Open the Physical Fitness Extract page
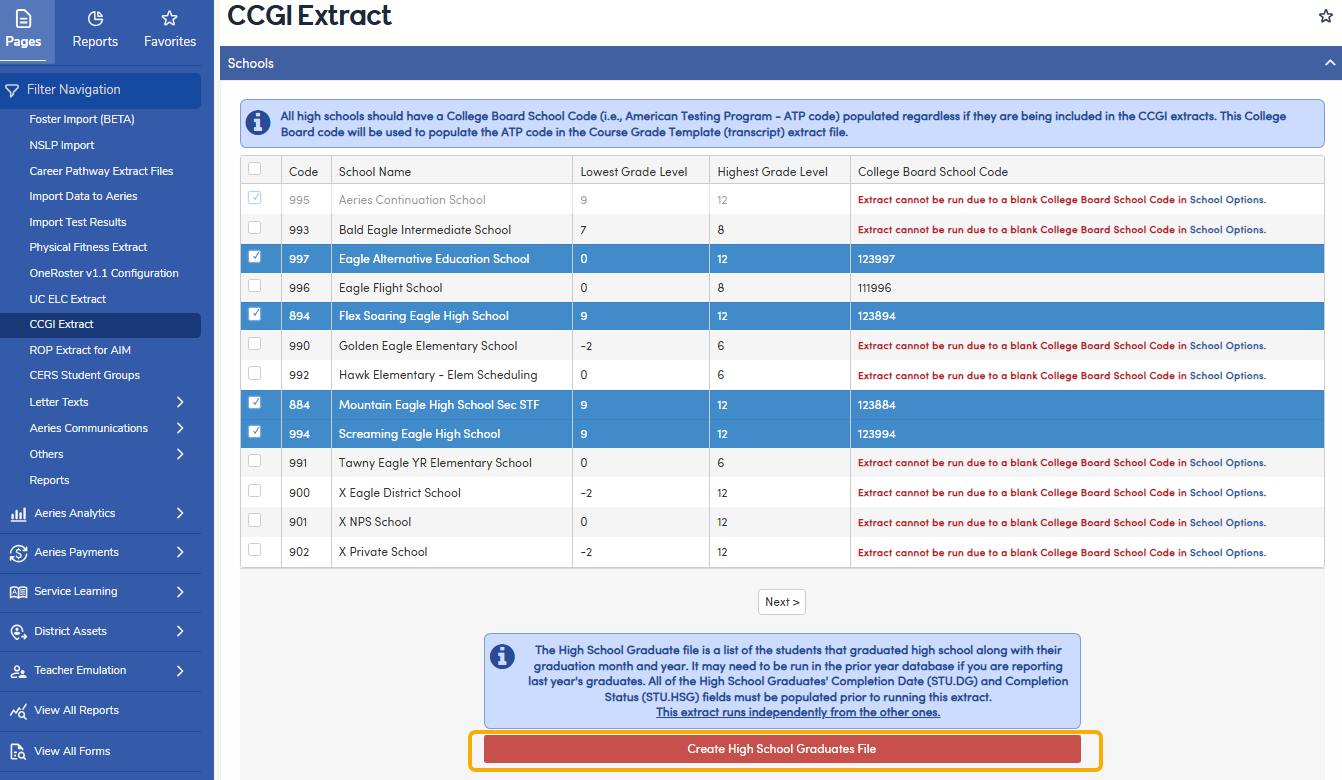 click(88, 247)
